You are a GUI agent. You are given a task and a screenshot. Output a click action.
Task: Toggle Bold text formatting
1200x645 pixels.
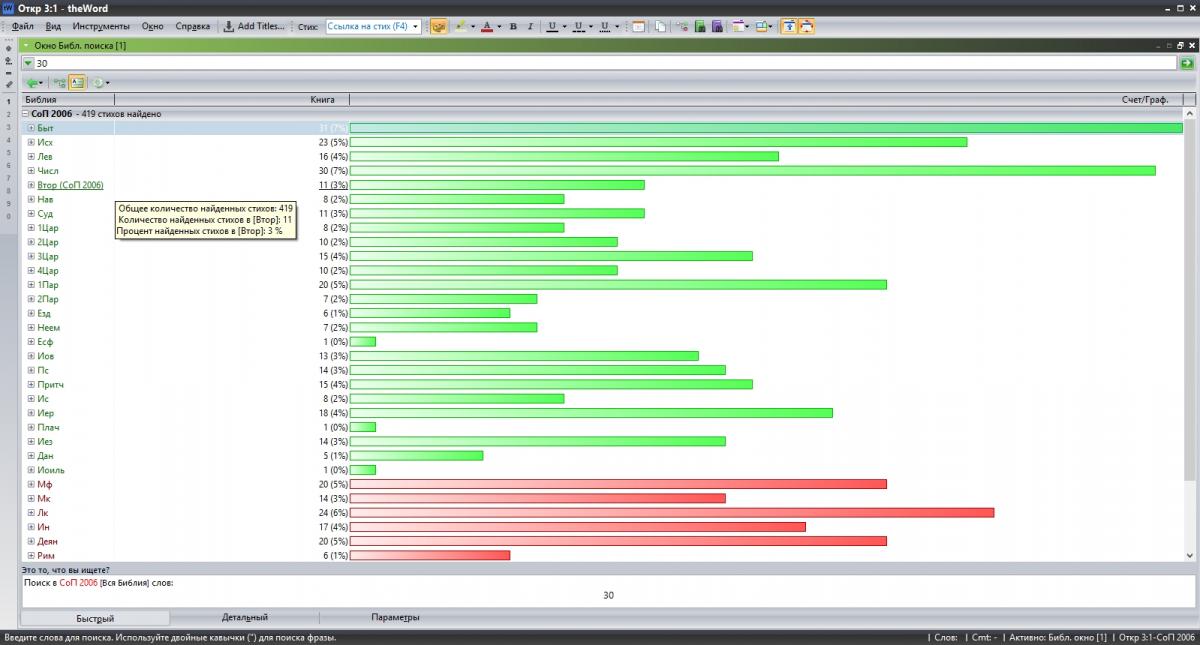click(513, 27)
